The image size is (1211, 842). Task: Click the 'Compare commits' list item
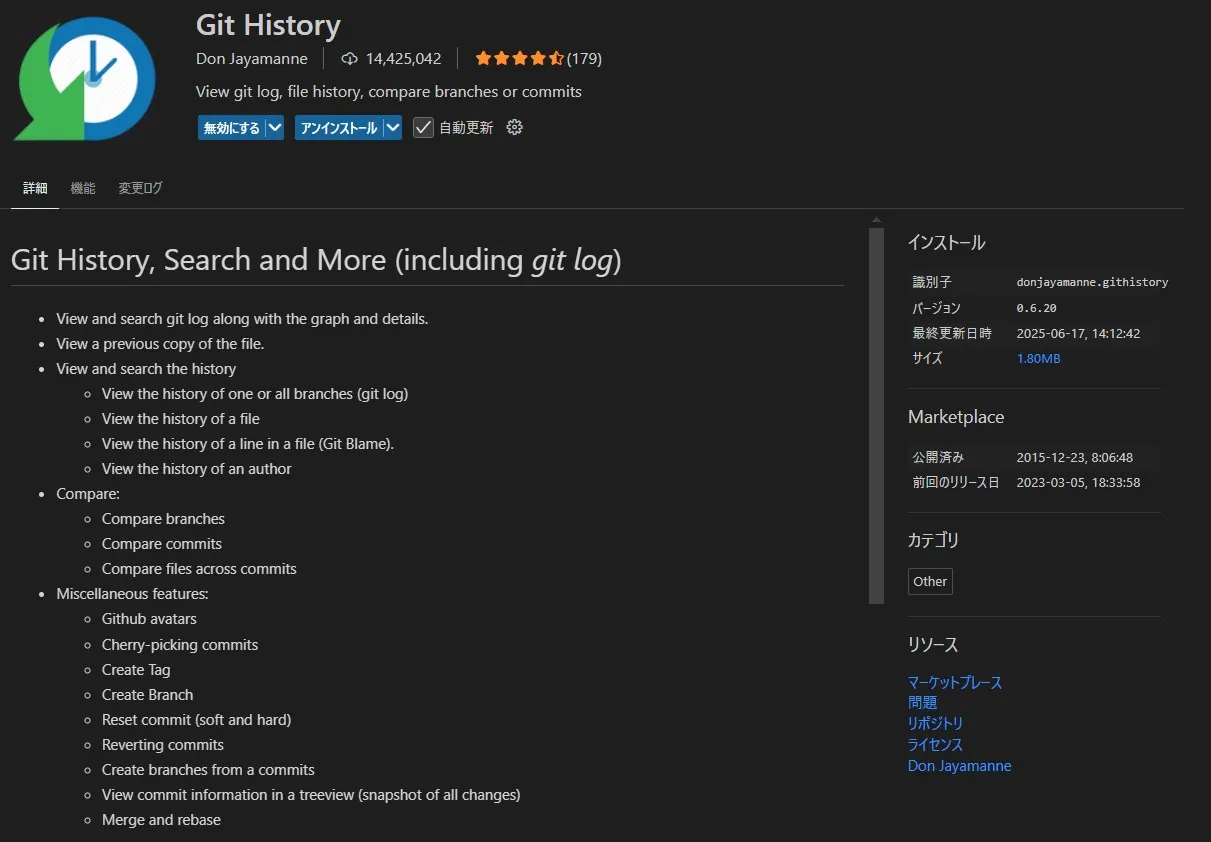click(x=162, y=544)
